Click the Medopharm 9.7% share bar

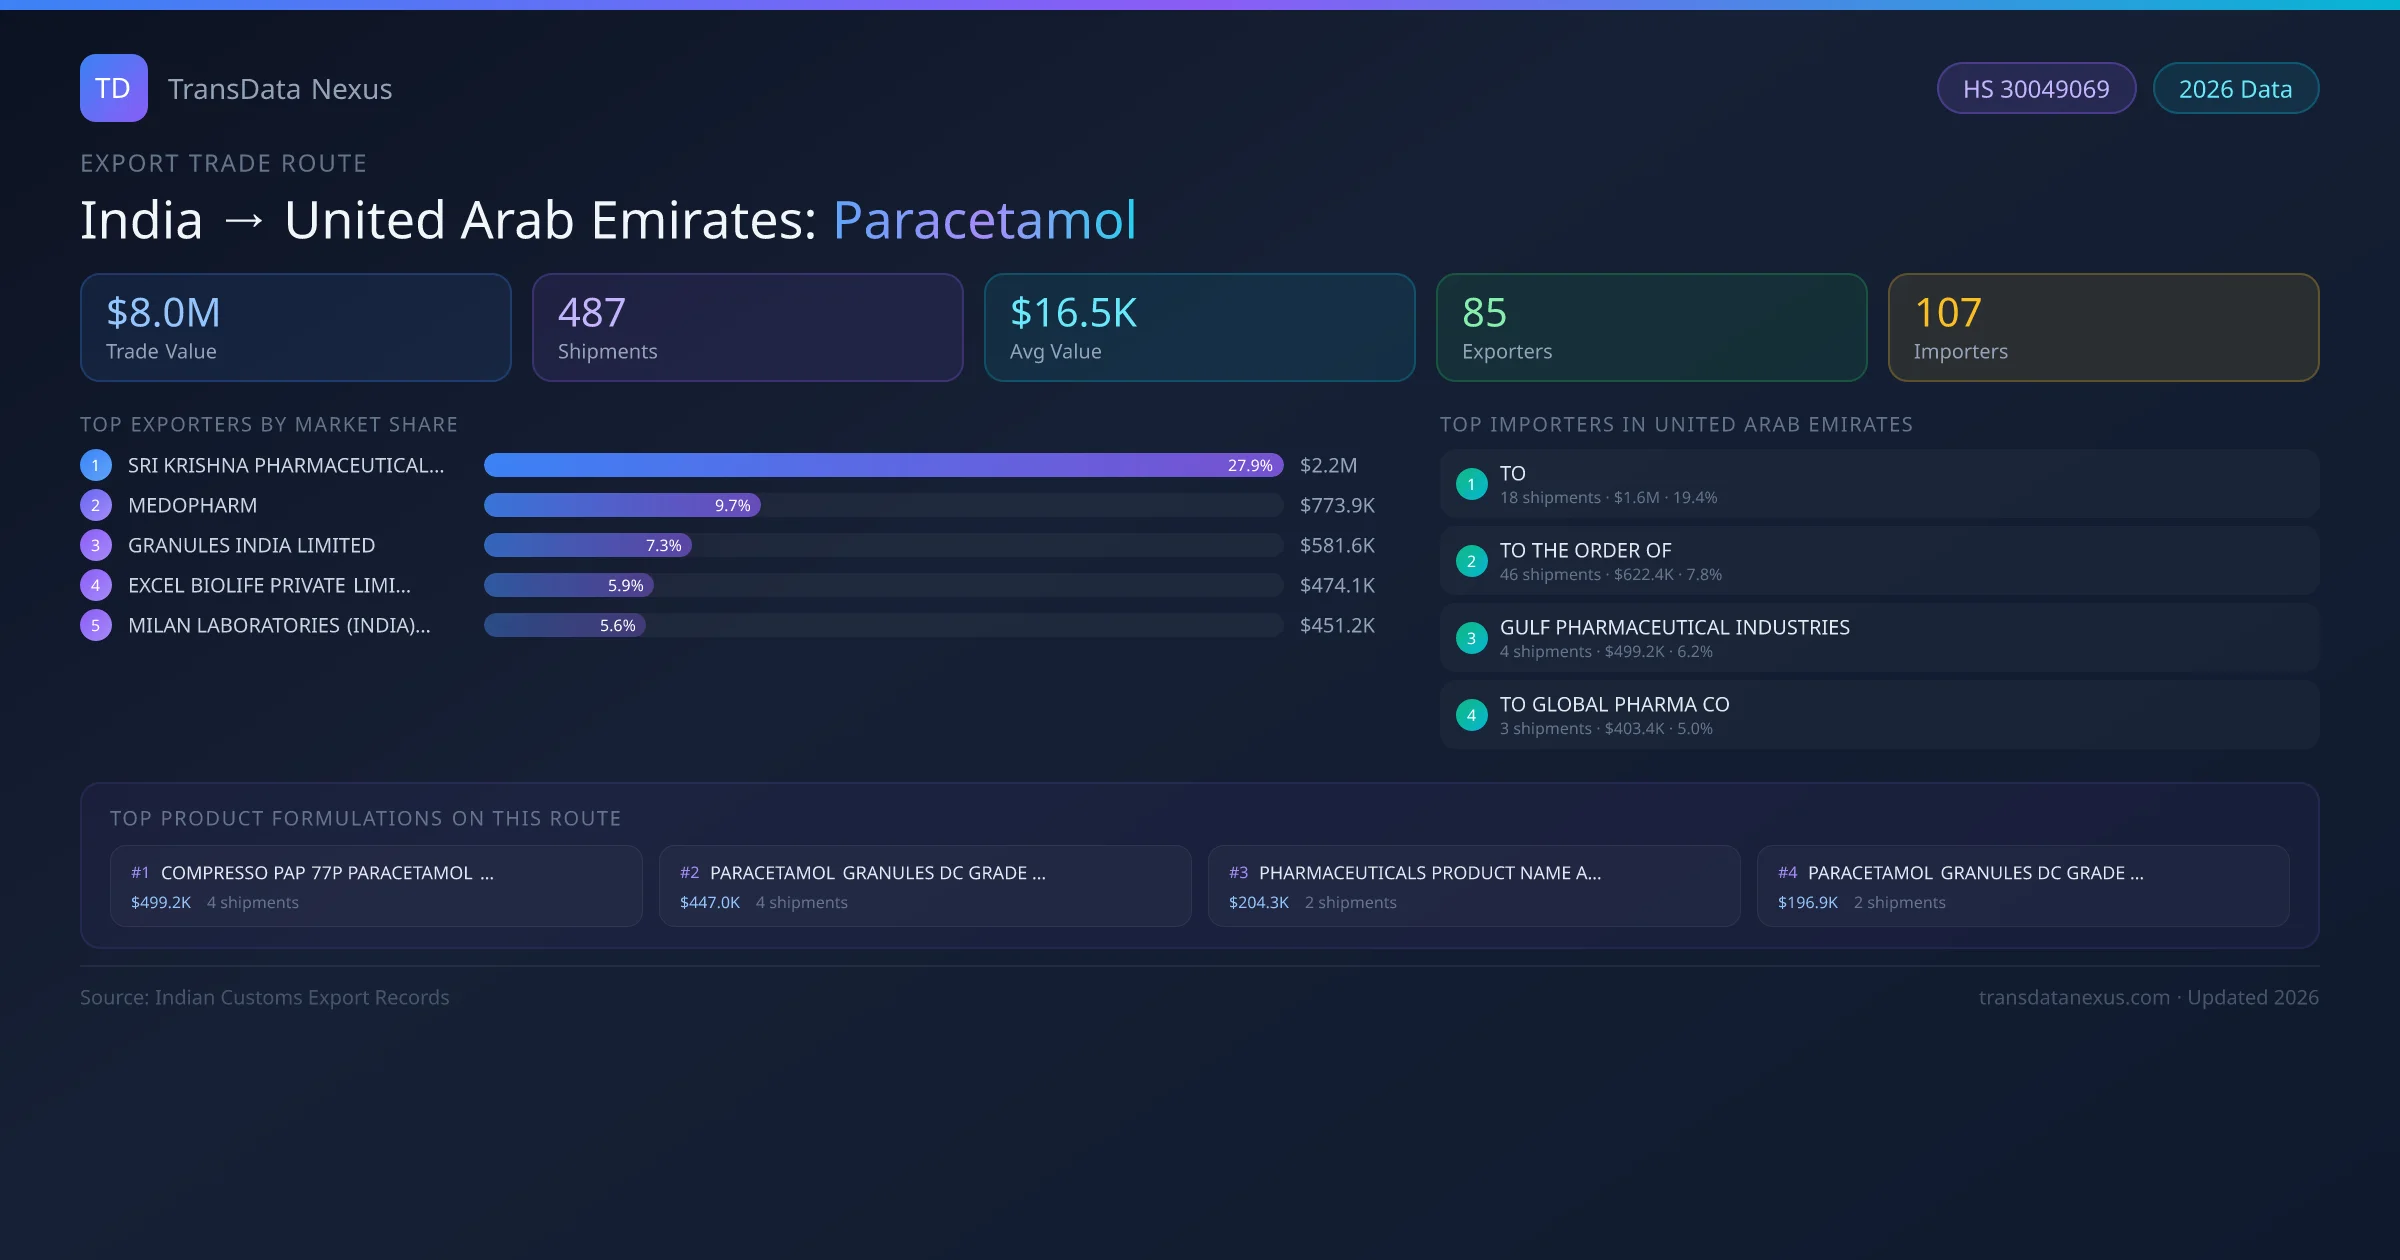click(622, 505)
